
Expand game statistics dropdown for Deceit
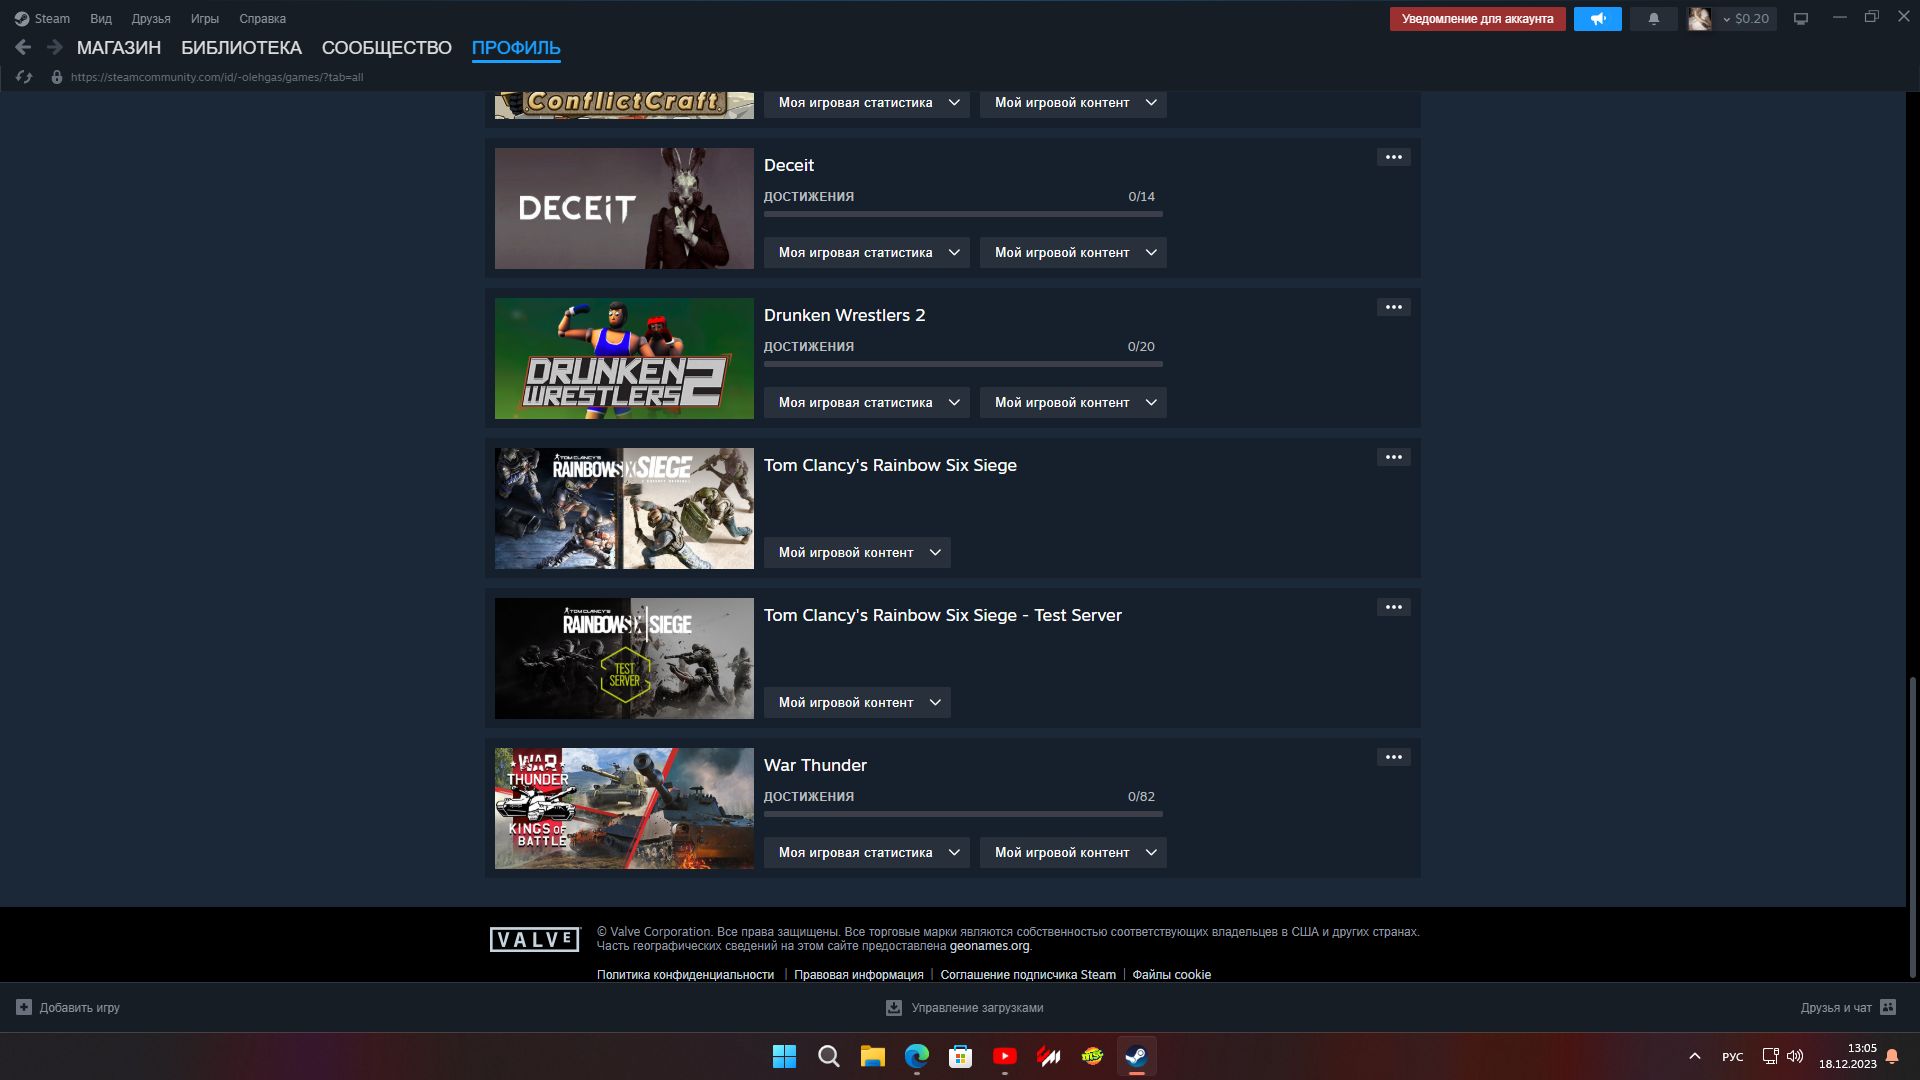866,253
